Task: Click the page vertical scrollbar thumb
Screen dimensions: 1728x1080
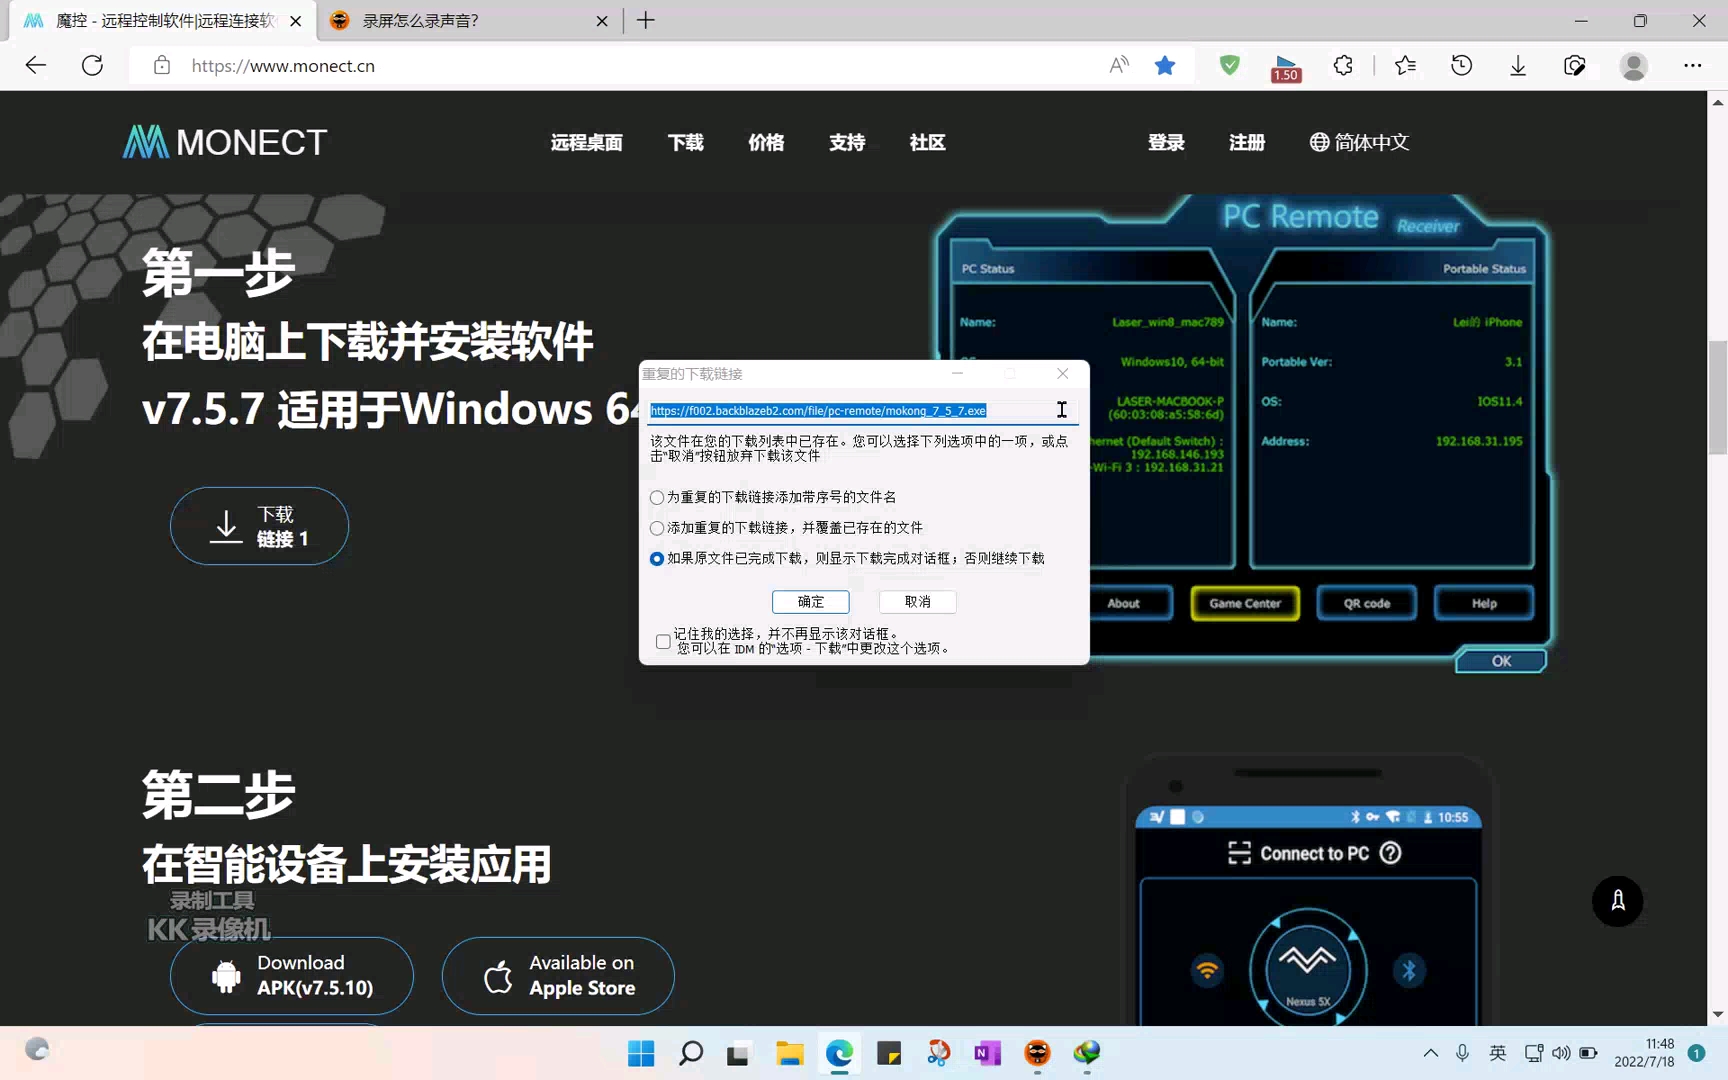Action: [1718, 397]
